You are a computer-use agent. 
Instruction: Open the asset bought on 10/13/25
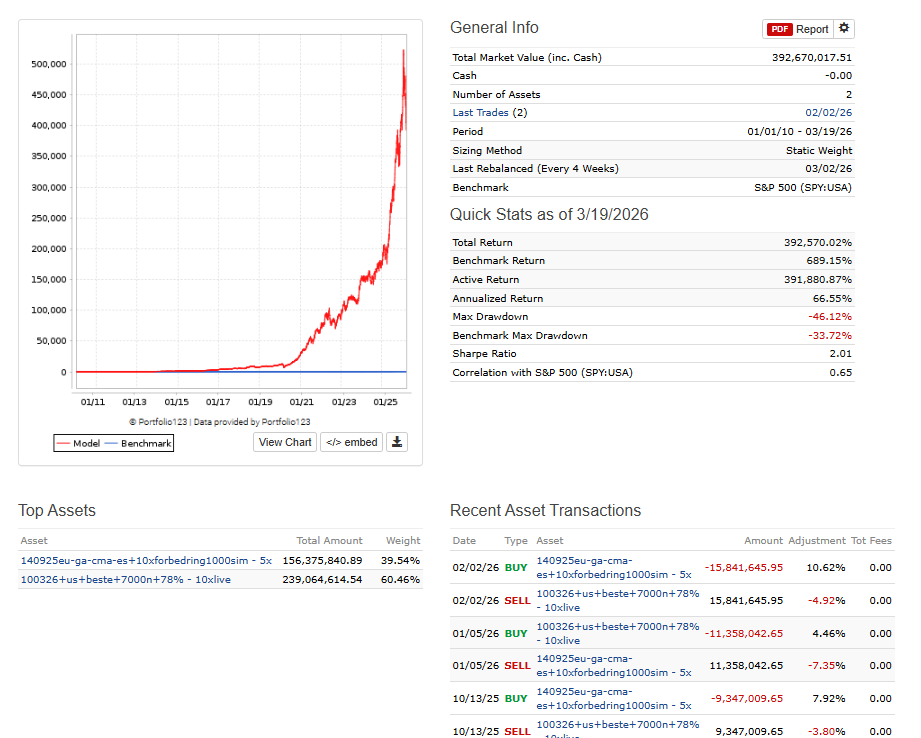tap(613, 698)
